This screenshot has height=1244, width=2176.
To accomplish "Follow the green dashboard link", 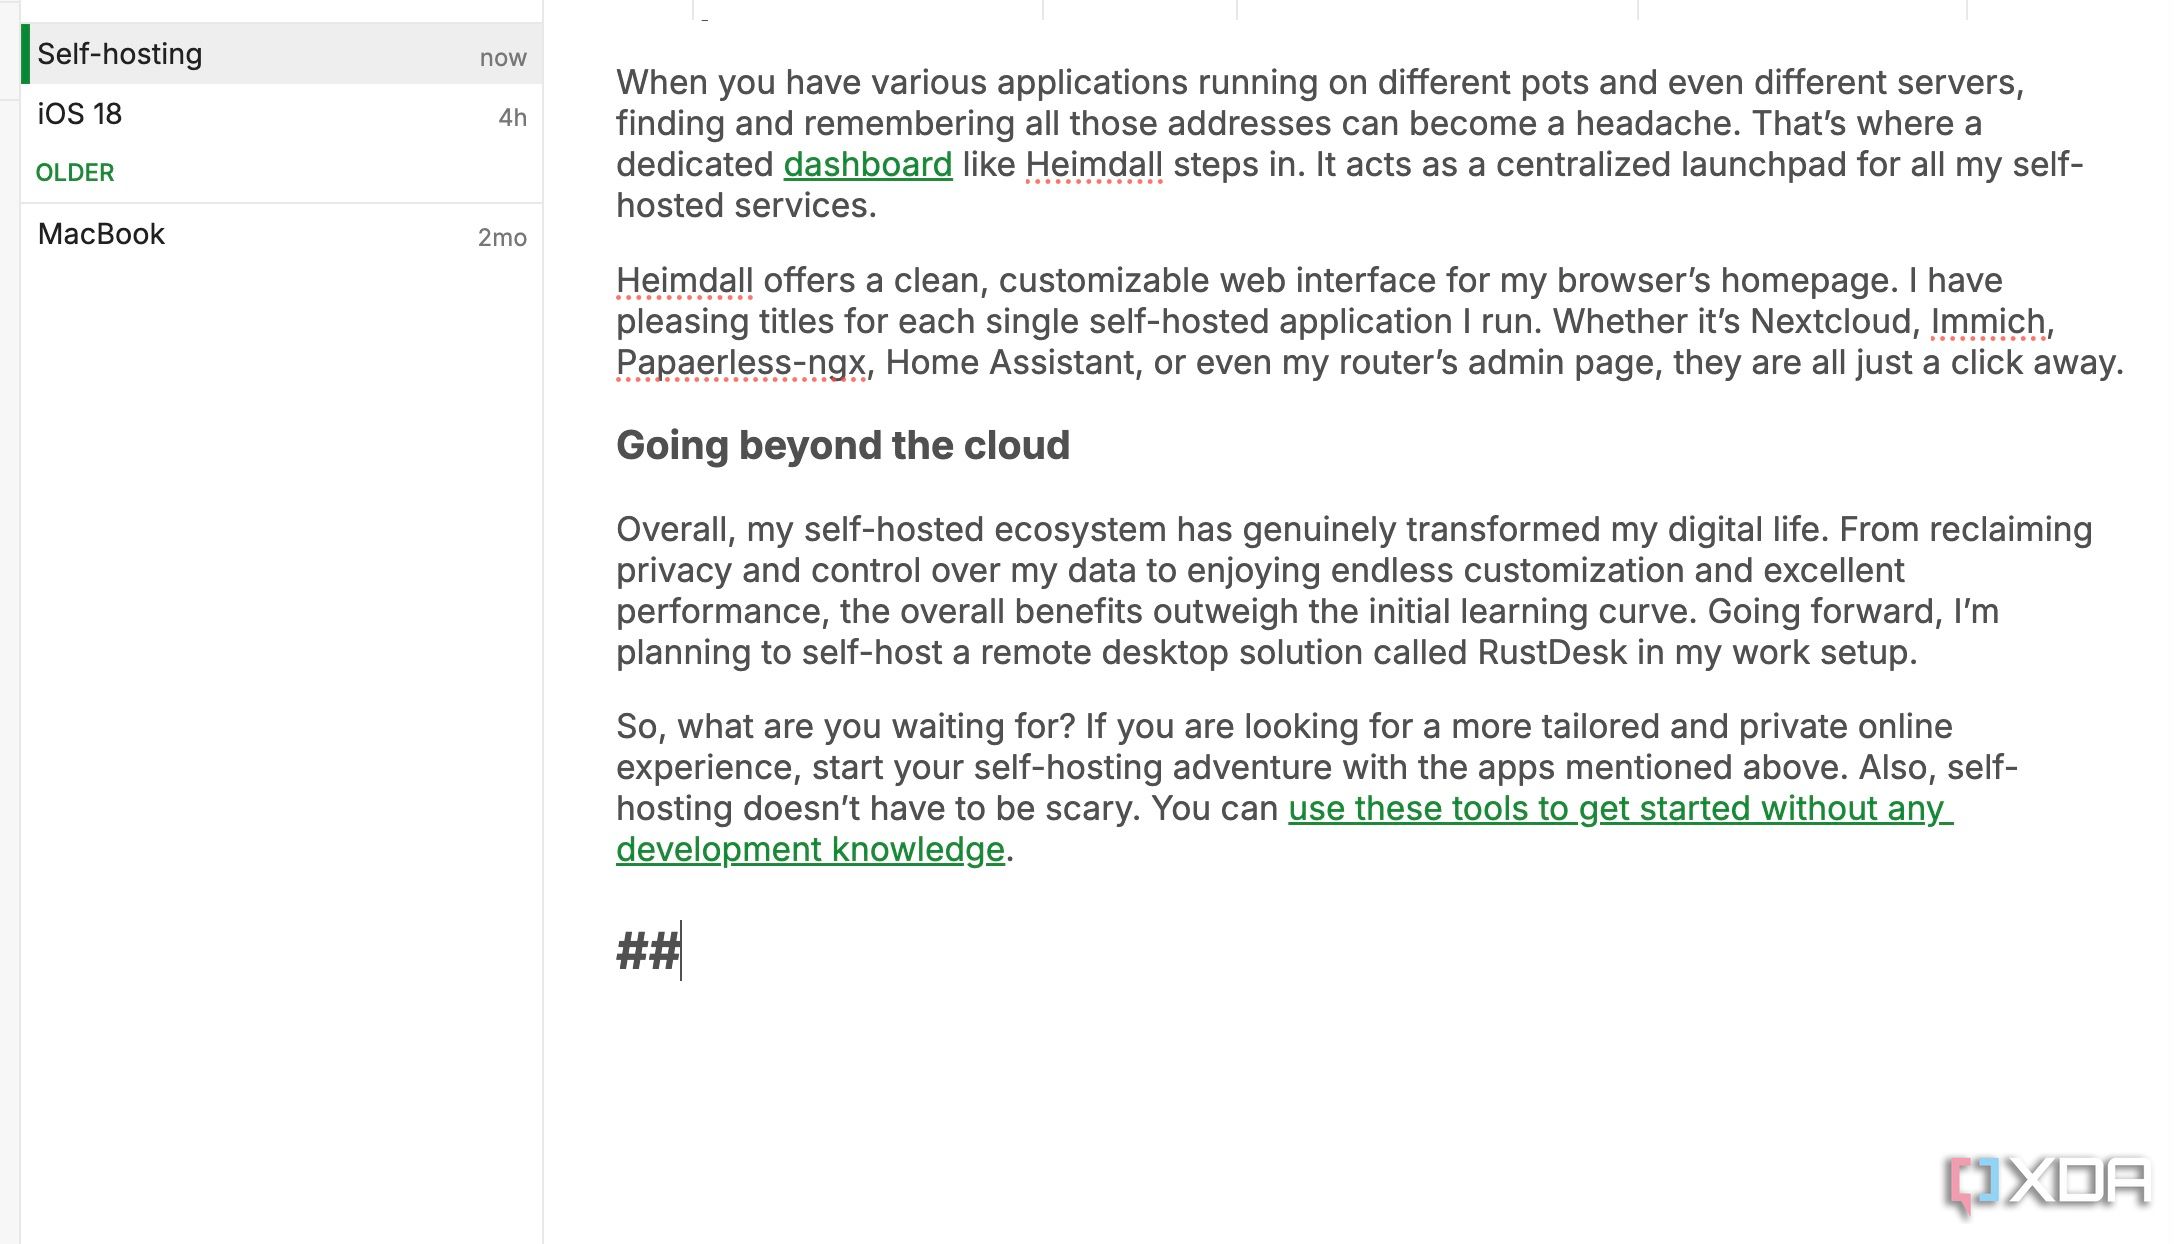I will coord(867,164).
